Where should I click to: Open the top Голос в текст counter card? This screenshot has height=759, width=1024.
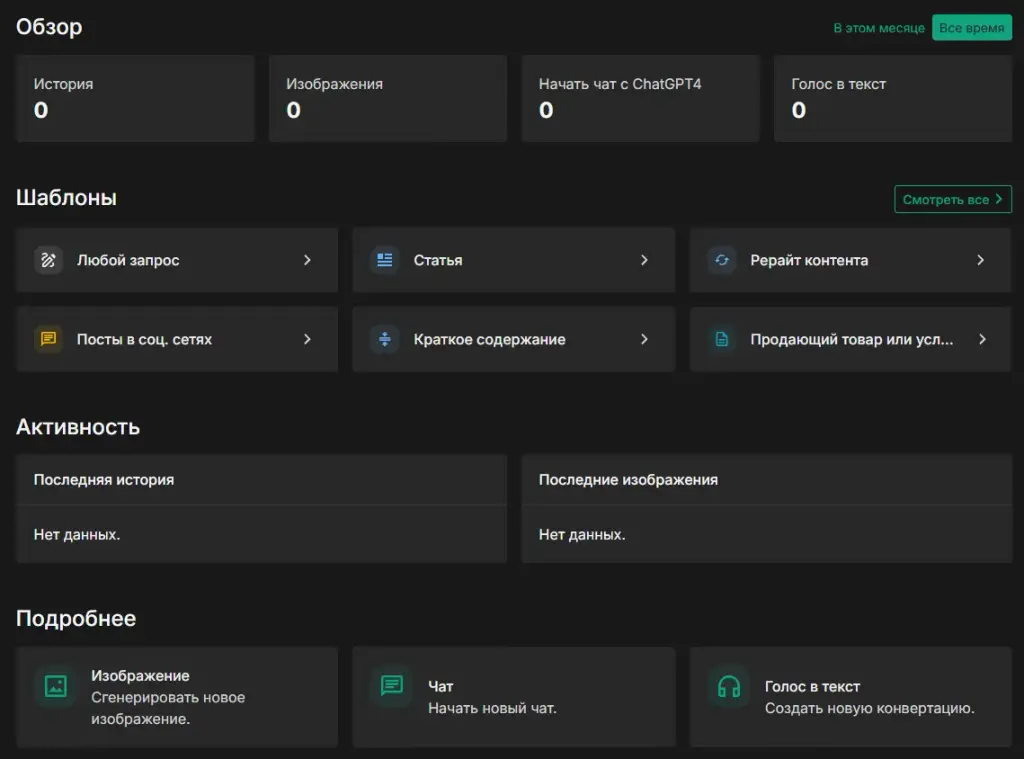[893, 99]
